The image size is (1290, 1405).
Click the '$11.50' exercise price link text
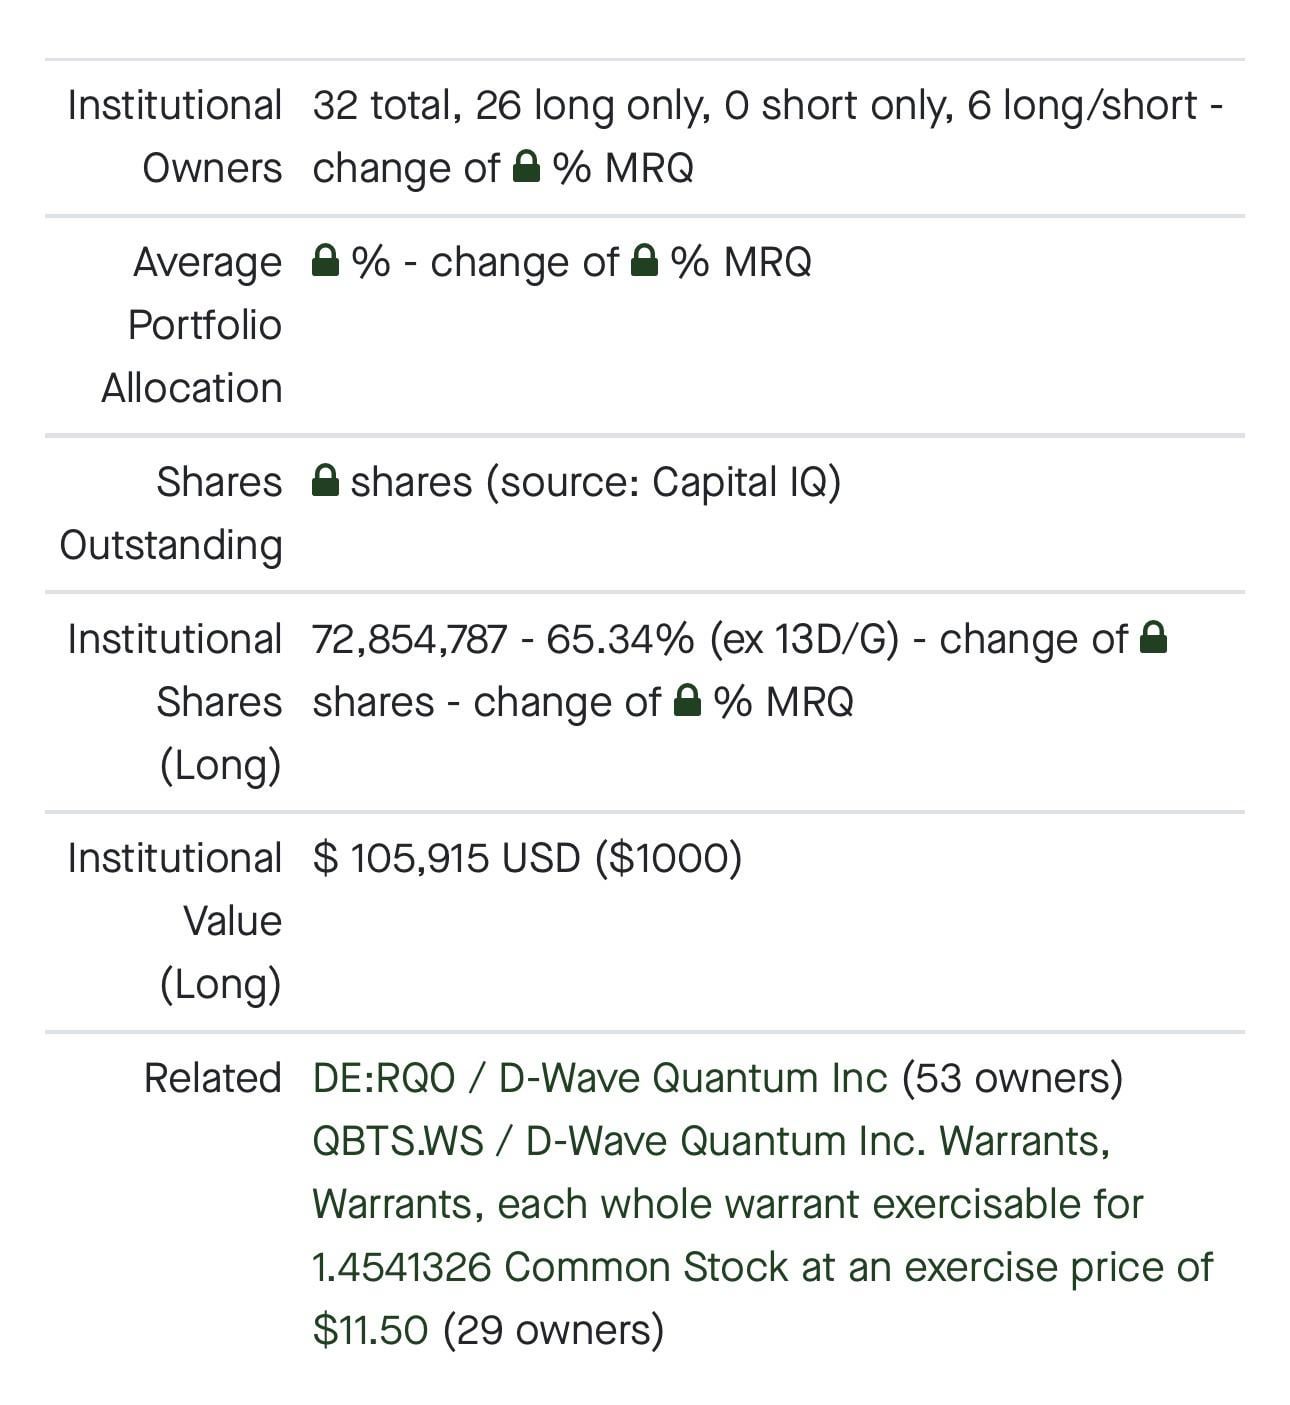tap(370, 1330)
